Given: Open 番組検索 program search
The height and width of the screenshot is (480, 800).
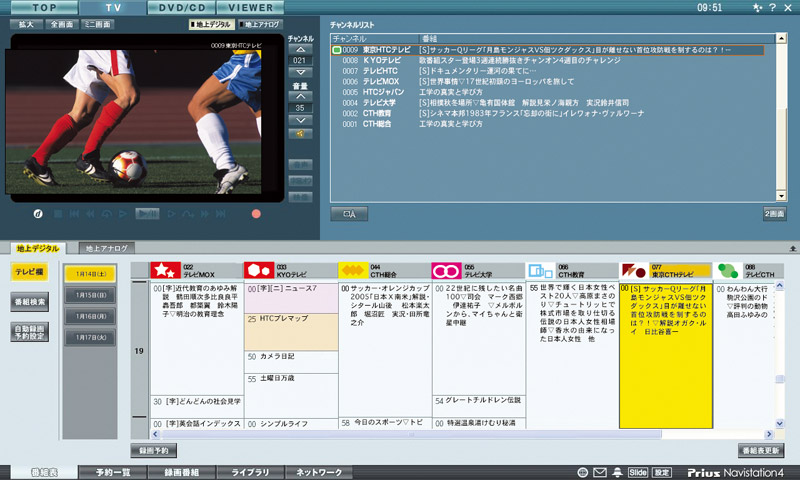Looking at the screenshot, I should click(30, 301).
